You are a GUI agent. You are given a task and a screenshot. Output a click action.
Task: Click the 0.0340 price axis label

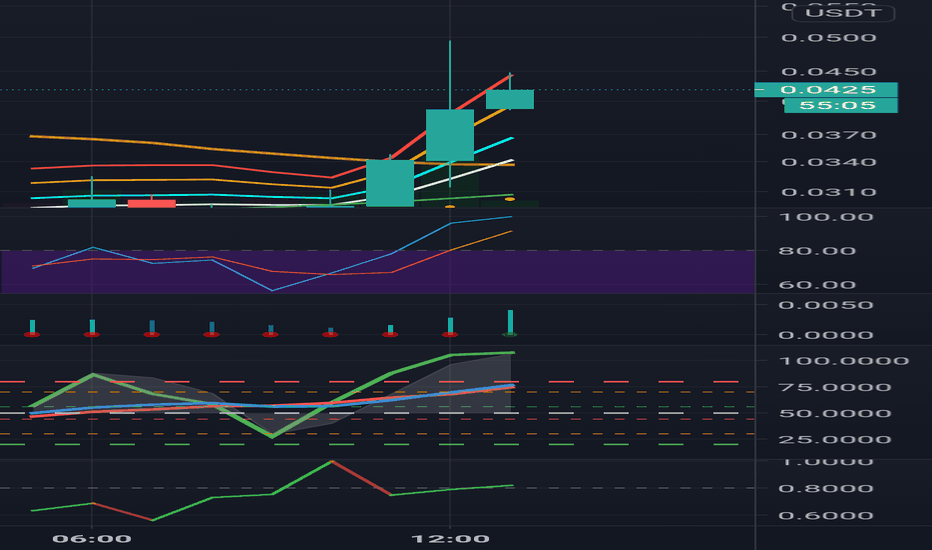pos(829,162)
